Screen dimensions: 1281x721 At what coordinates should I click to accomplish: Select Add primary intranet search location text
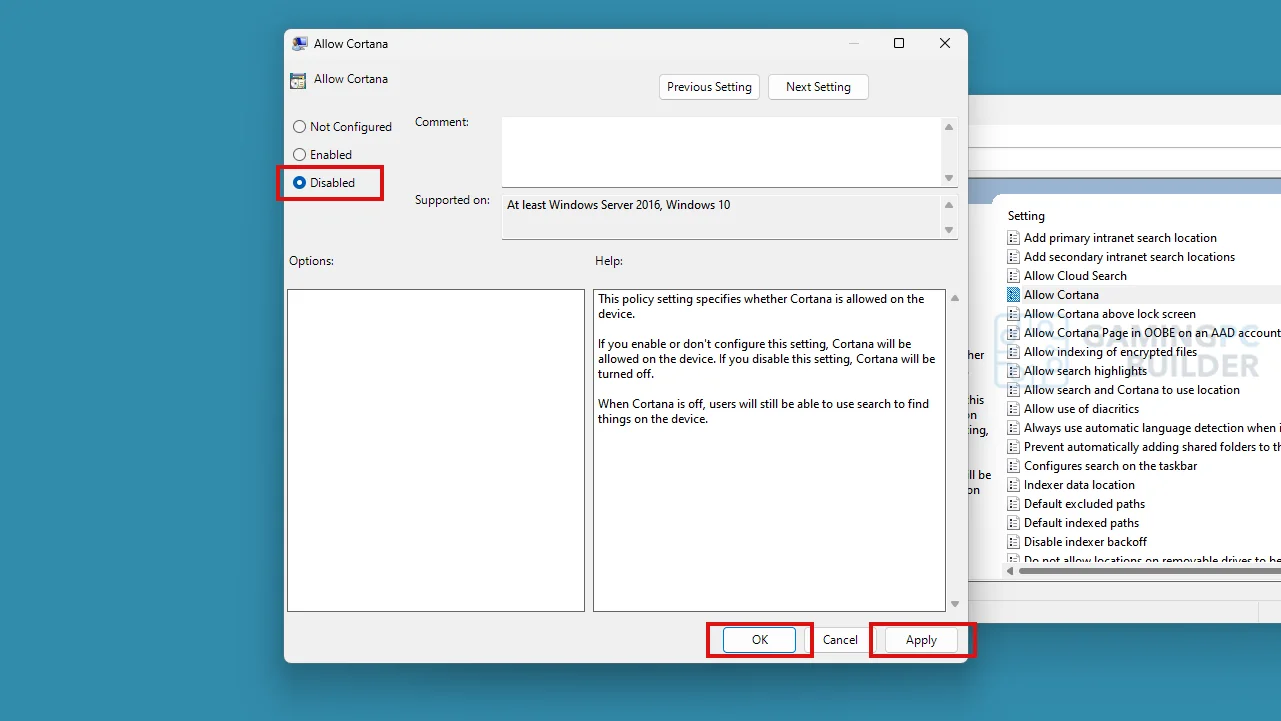[x=1120, y=238]
